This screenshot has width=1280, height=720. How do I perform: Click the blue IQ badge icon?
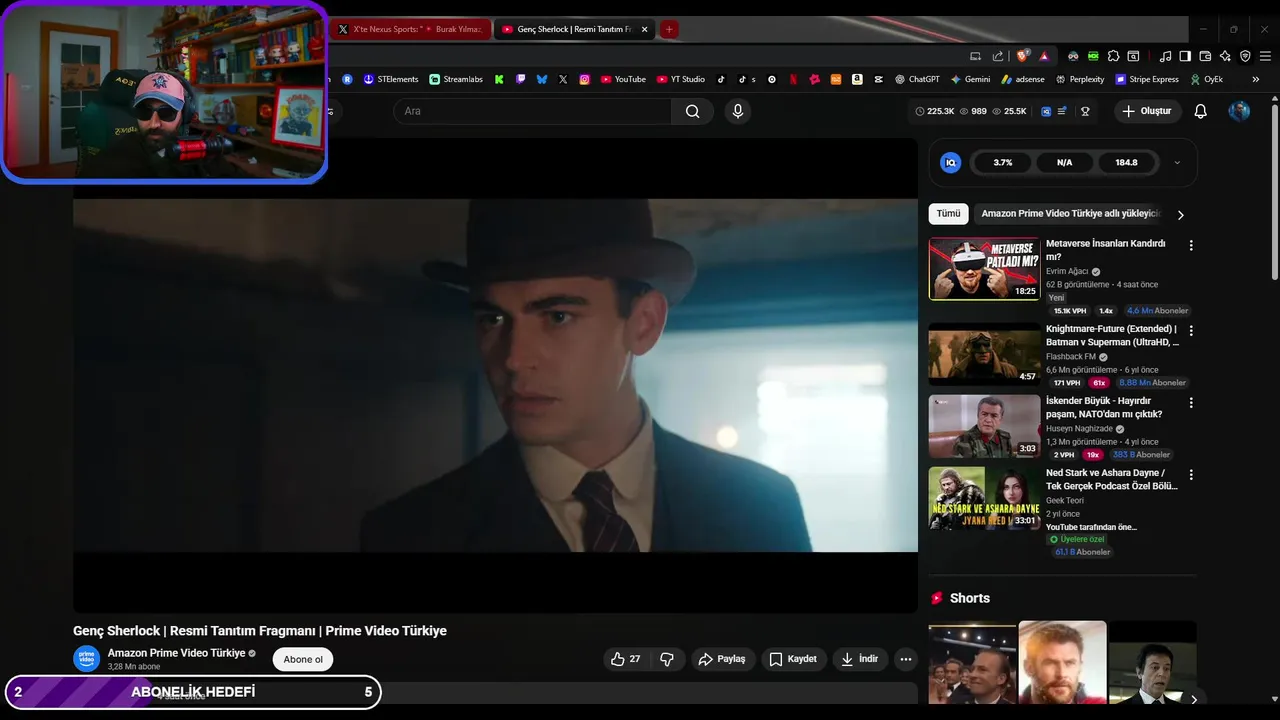(951, 162)
